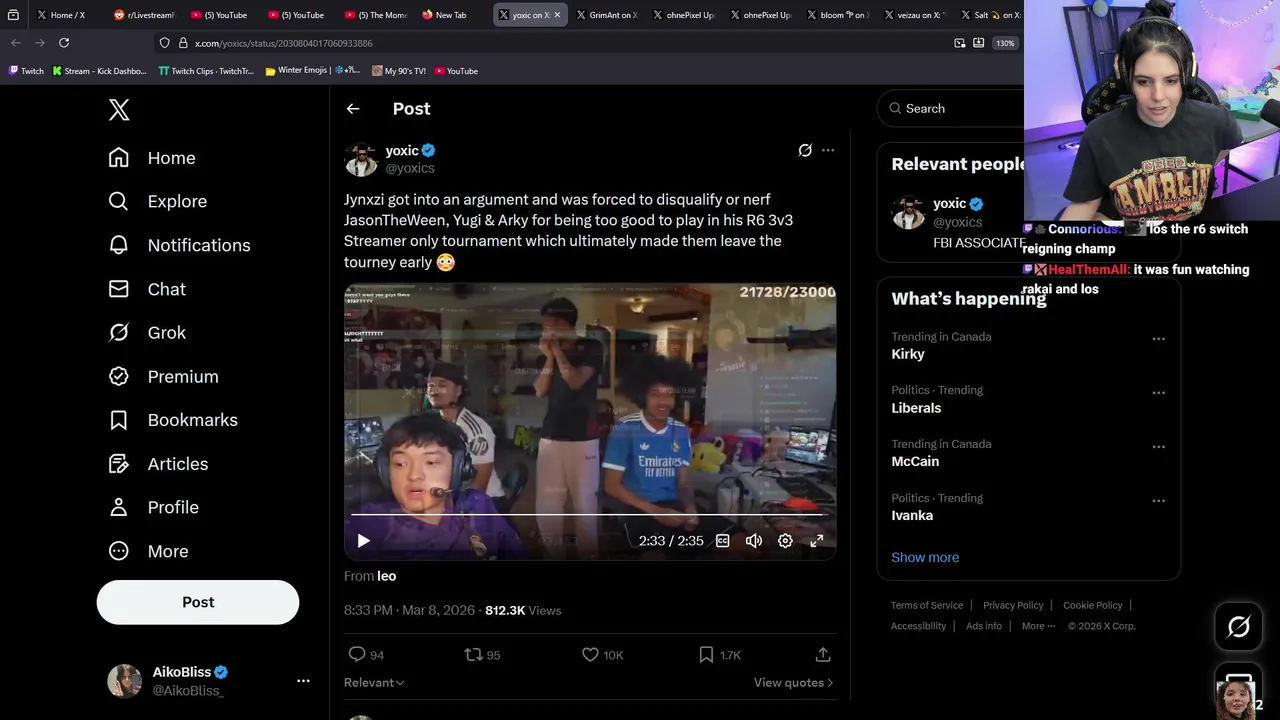Switch to r/Livestream browser tab
1280x720 pixels.
pyautogui.click(x=146, y=15)
